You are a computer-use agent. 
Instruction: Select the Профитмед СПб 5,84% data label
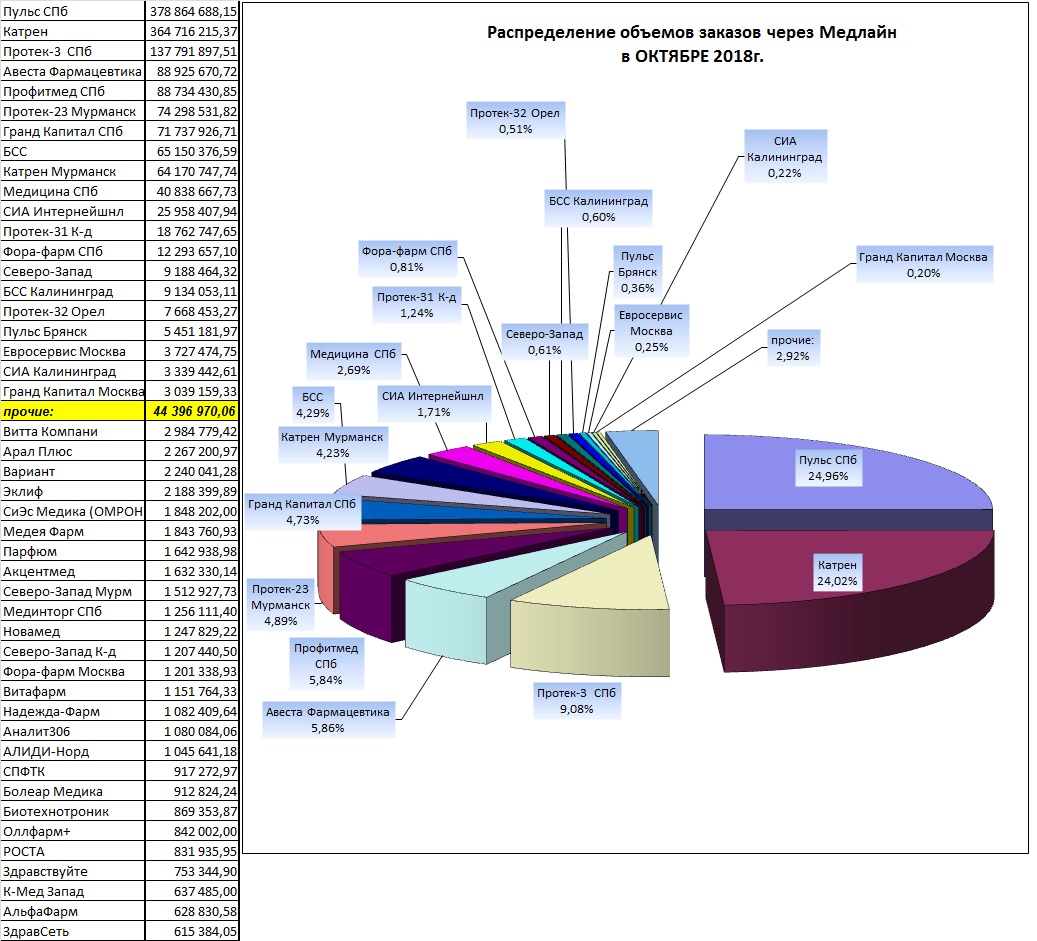point(326,664)
